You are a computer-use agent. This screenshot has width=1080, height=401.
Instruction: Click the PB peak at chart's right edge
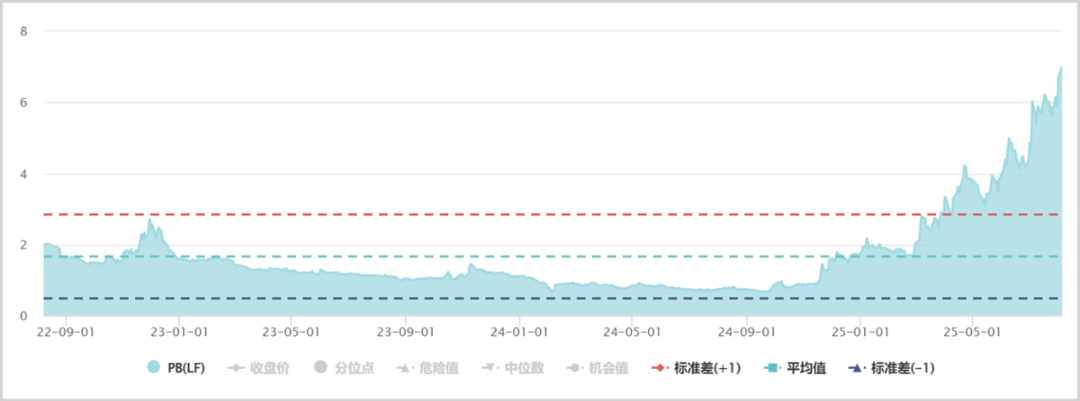pos(1061,67)
